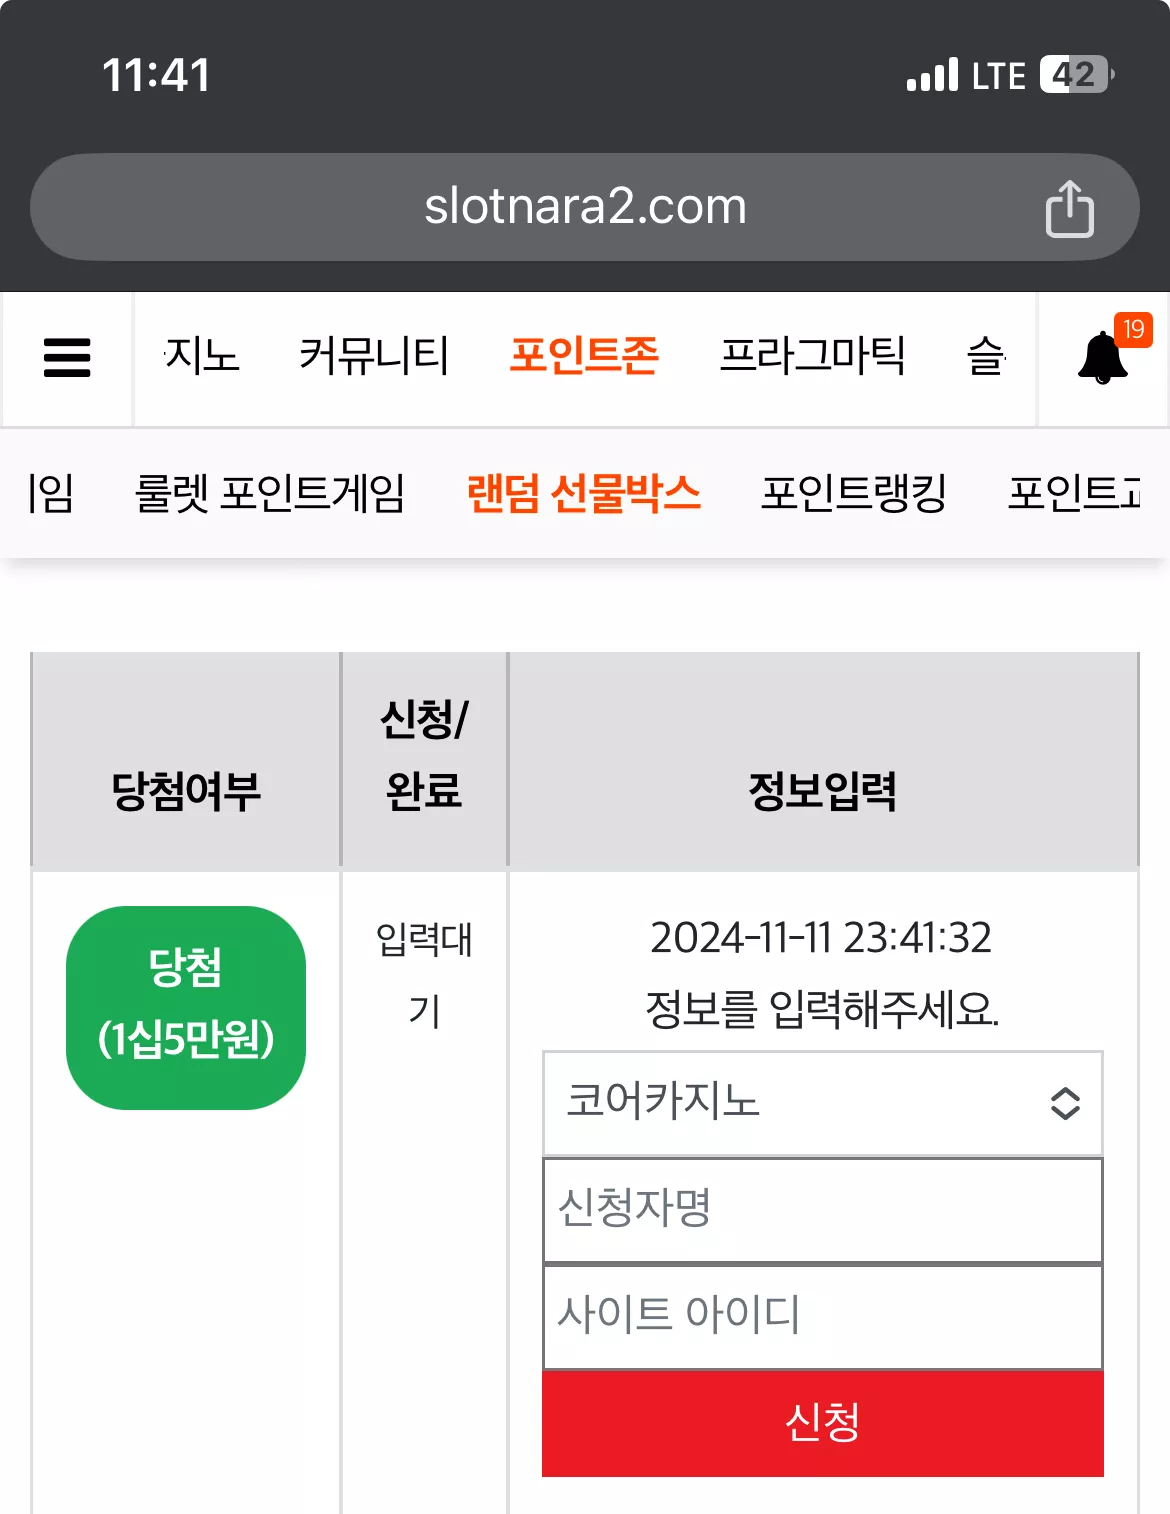Switch to 룰렛 포인트게임 tab

270,493
